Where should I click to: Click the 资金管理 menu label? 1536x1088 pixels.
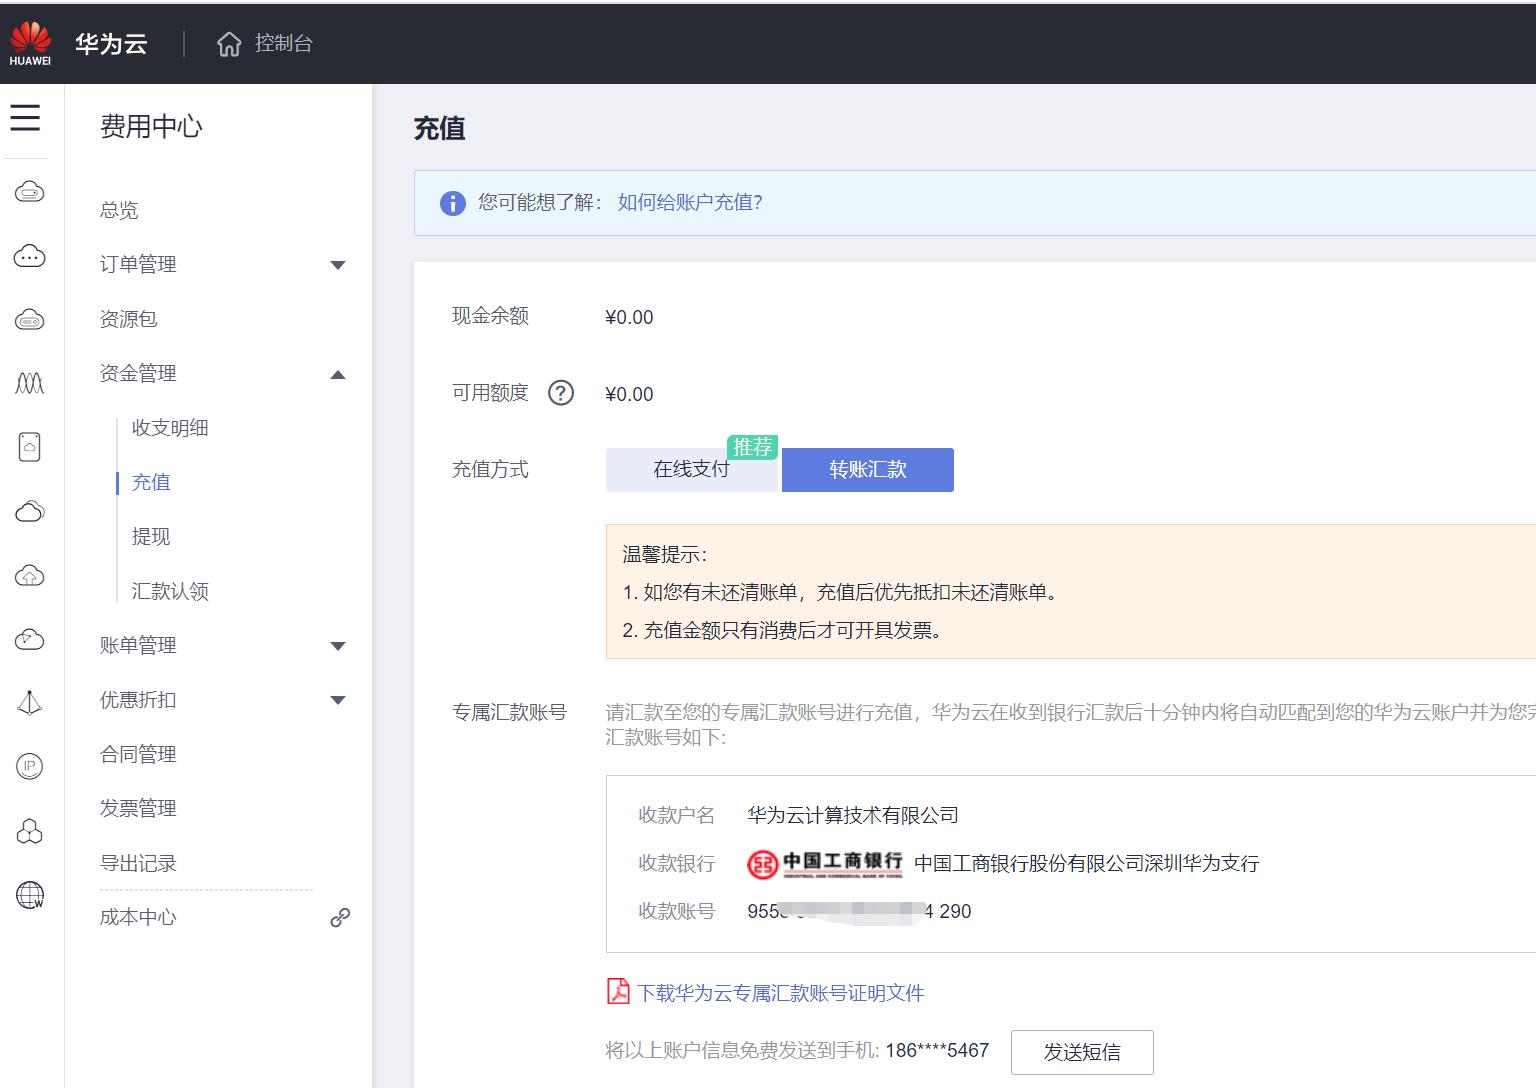138,373
